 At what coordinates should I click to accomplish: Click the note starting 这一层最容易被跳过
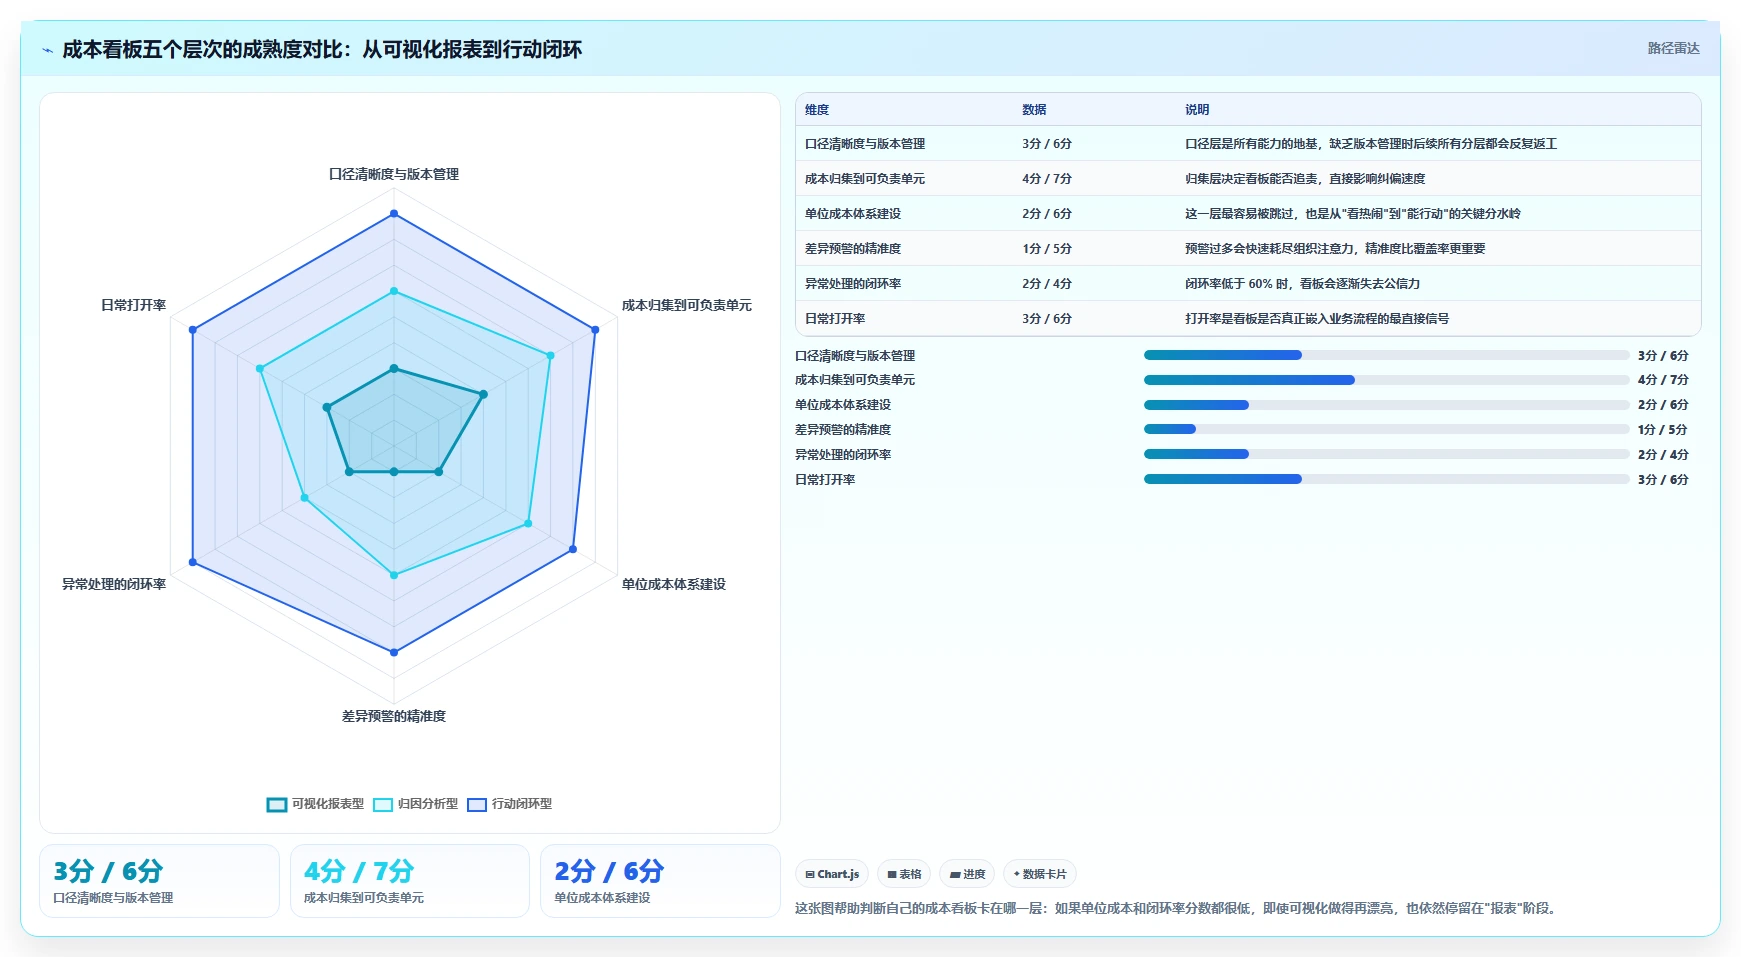tap(1353, 214)
